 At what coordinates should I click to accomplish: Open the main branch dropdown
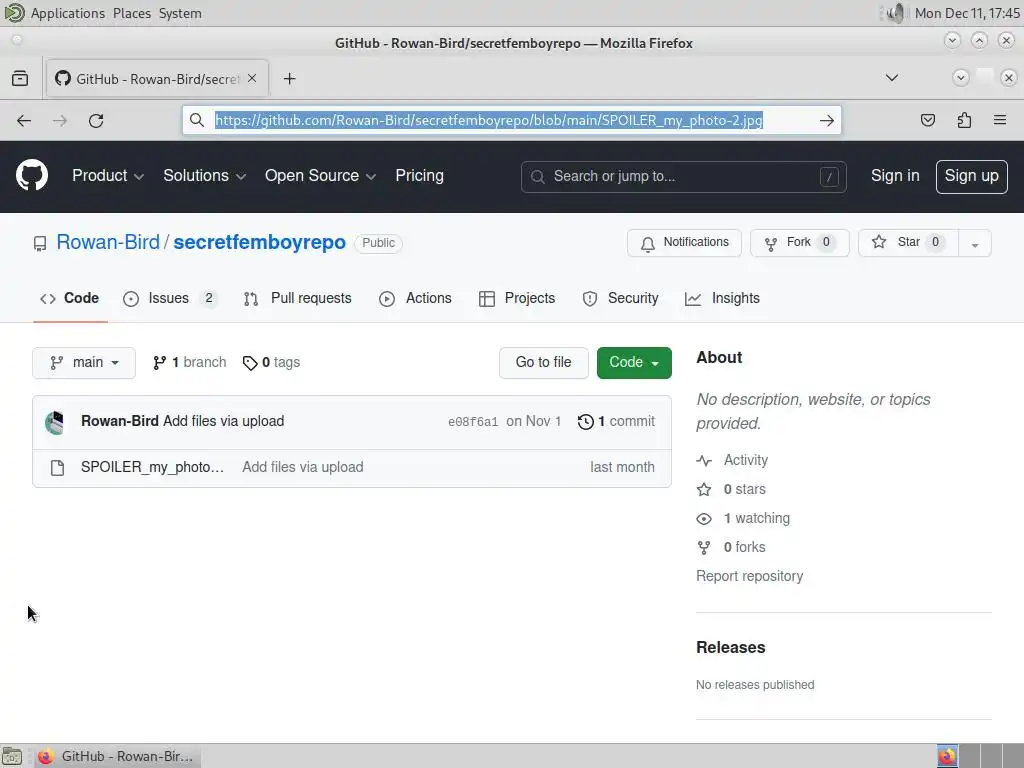click(84, 362)
